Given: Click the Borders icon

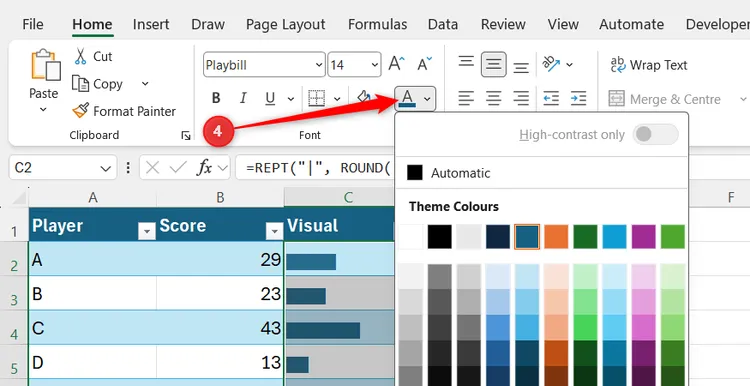Looking at the screenshot, I should [x=316, y=99].
